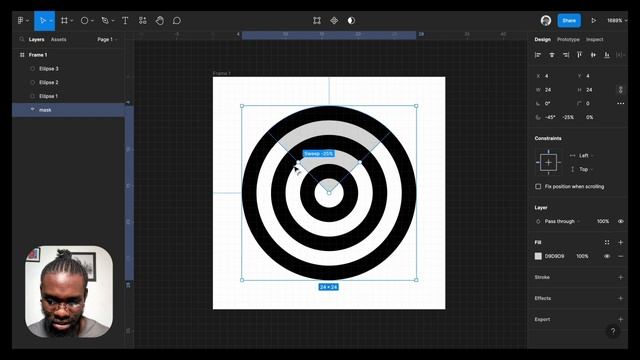Viewport: 640px width, 360px height.
Task: Click the Create component icon
Action: 334,20
